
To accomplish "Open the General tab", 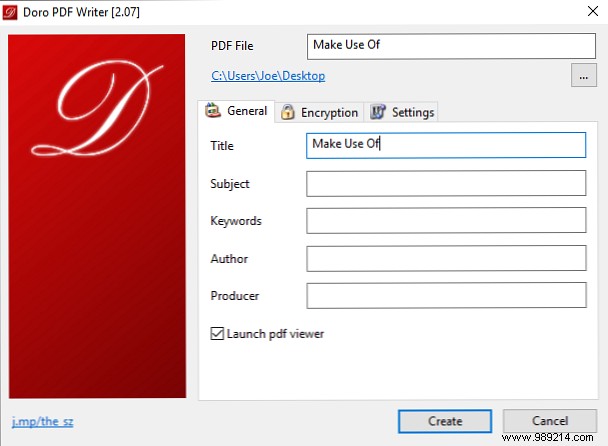I will 236,111.
